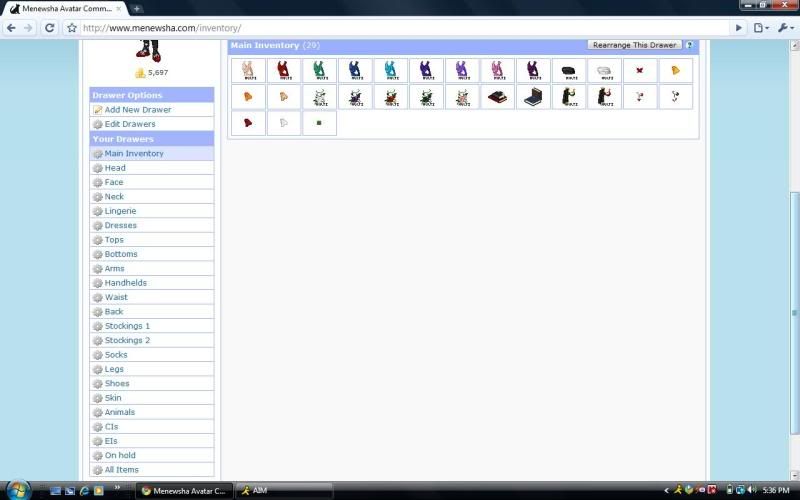Image resolution: width=800 pixels, height=500 pixels.
Task: Select the white folded item in inventory
Action: 604,70
